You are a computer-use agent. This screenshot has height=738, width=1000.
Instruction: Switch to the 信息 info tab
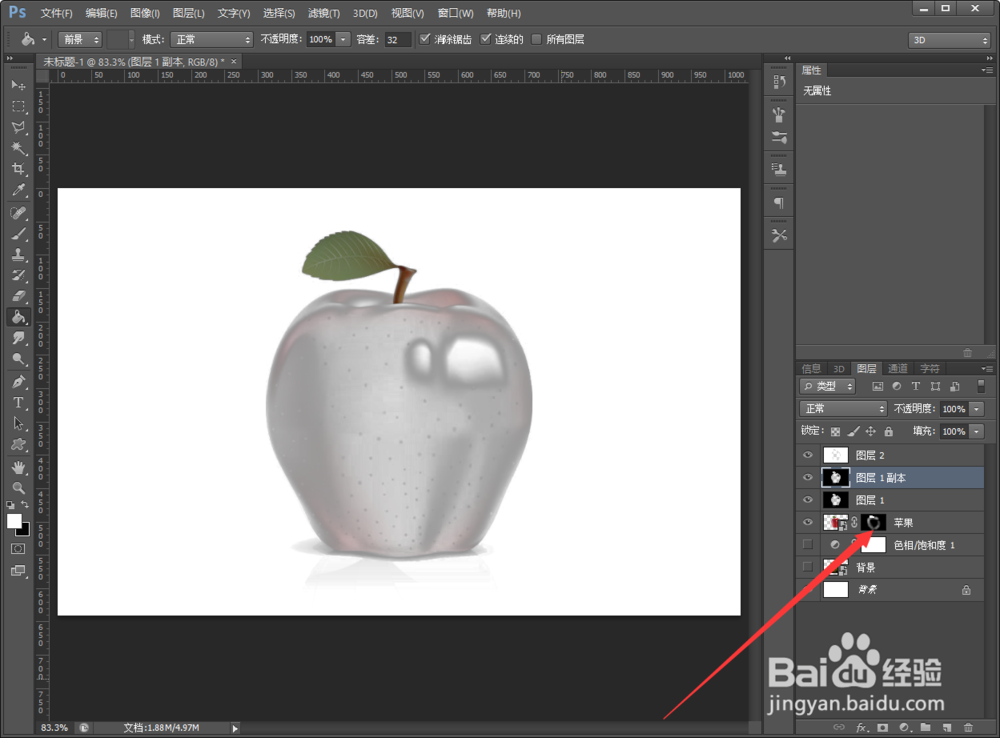pyautogui.click(x=811, y=369)
